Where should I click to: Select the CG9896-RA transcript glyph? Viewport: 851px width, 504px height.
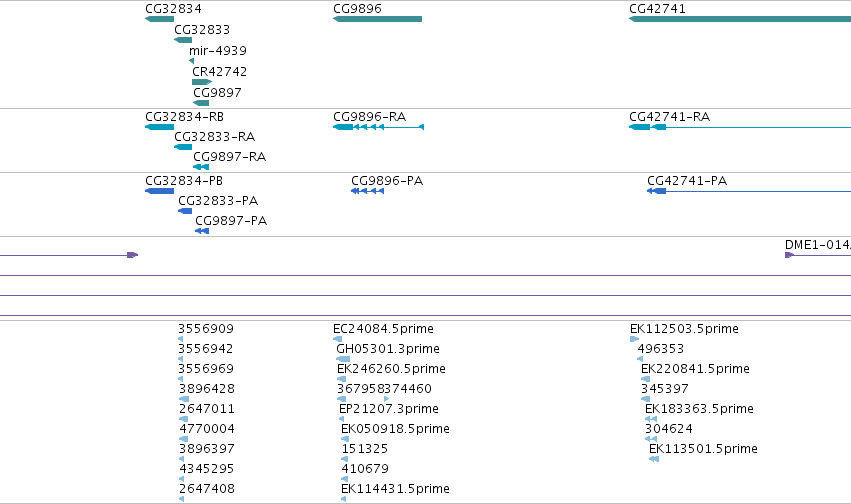378,127
